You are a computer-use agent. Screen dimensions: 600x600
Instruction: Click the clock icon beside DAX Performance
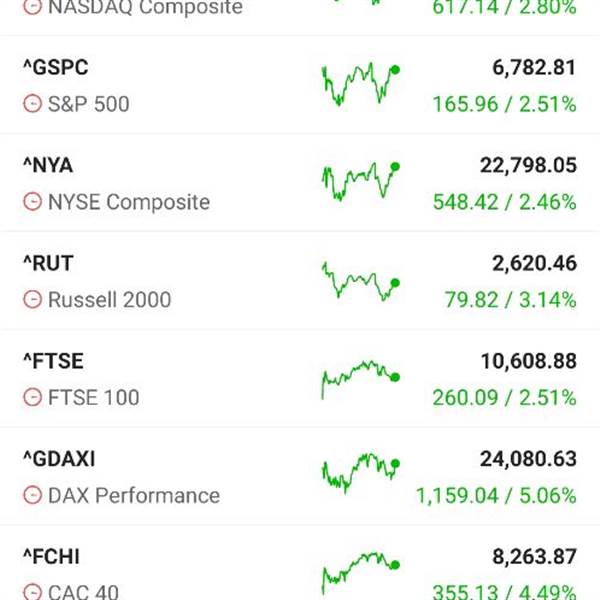click(x=32, y=496)
